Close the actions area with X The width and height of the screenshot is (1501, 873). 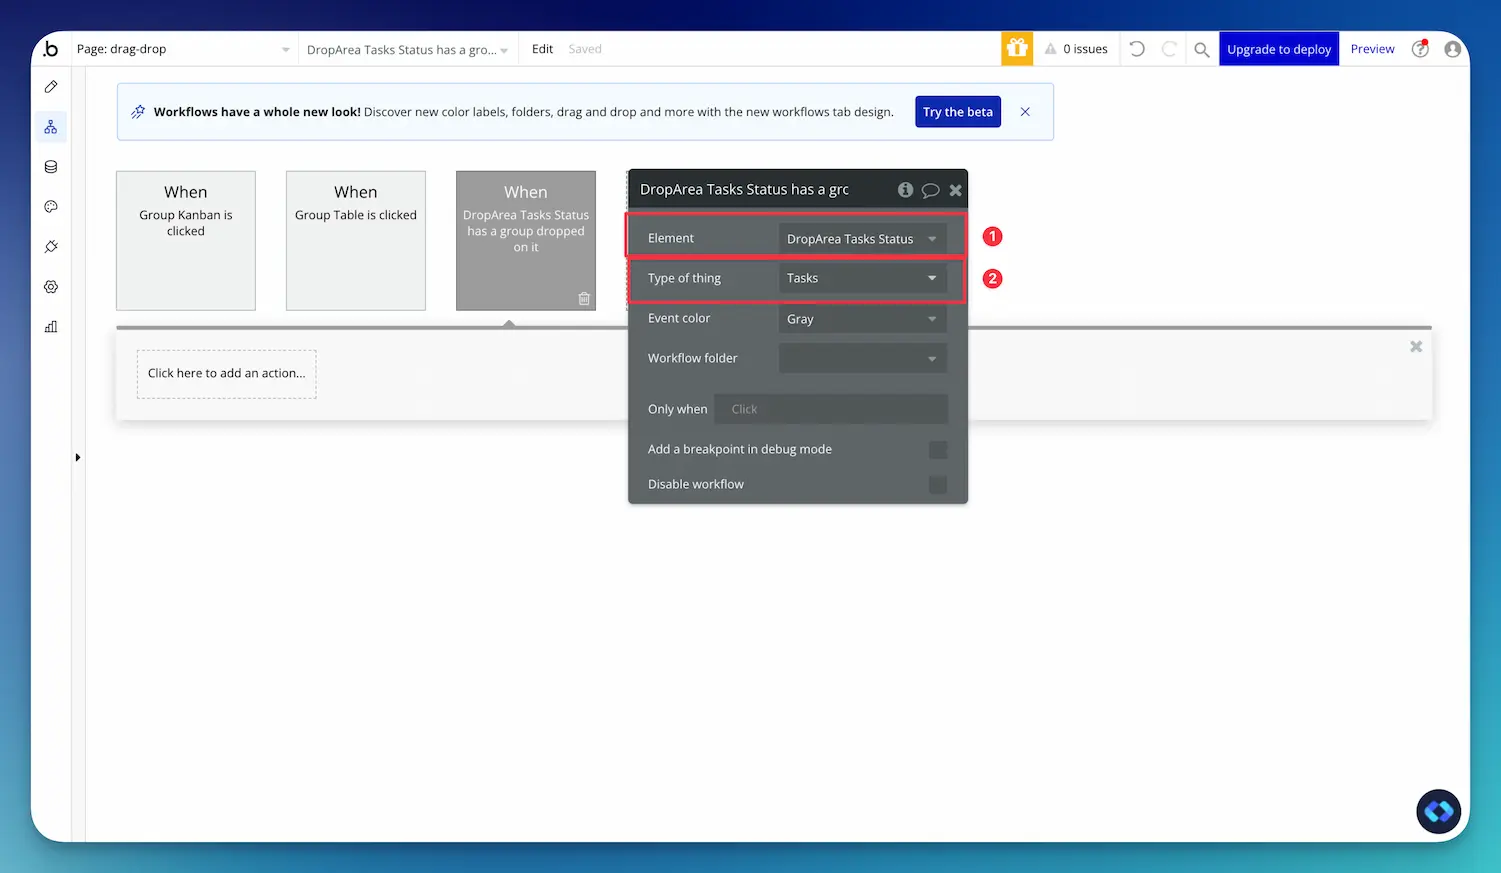[1416, 346]
